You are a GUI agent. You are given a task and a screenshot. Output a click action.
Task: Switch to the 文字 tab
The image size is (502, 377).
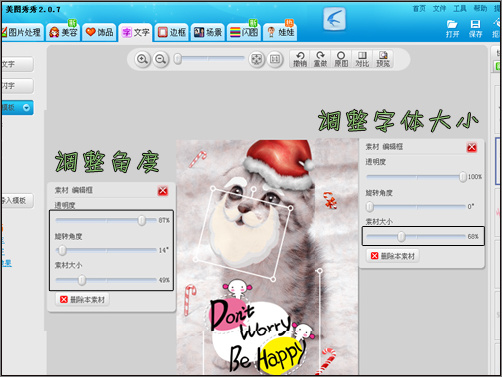135,32
